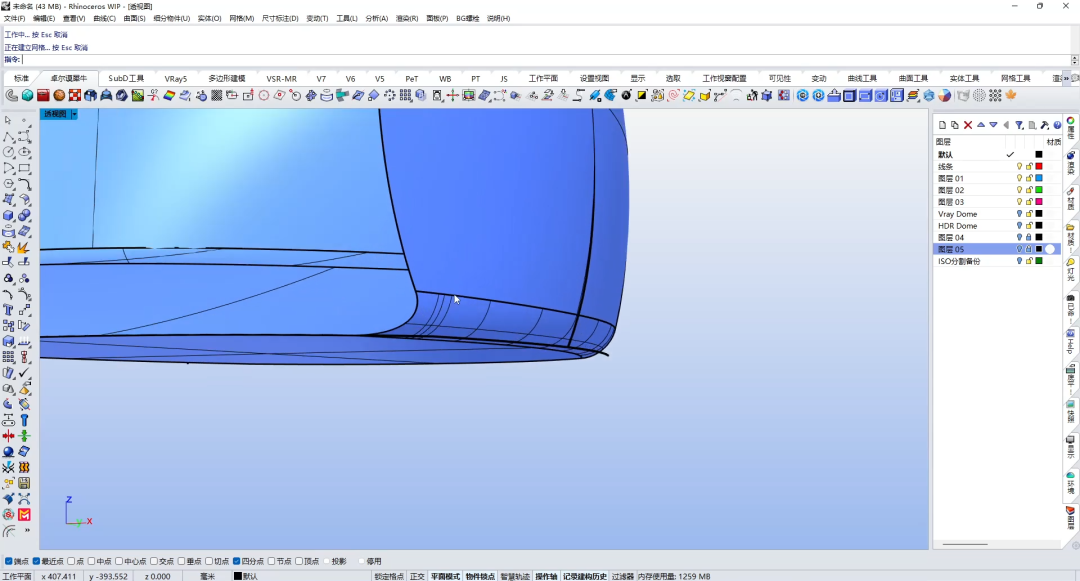Select the Text tool in left toolbar
This screenshot has width=1080, height=581.
coord(8,310)
